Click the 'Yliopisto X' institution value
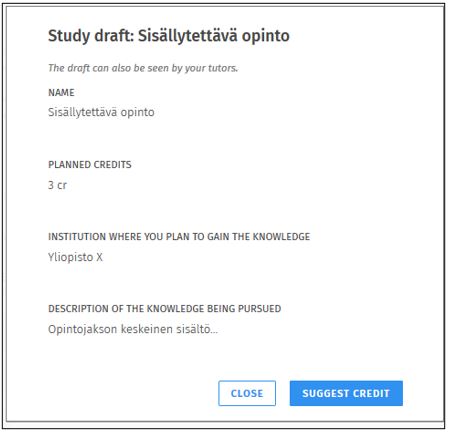This screenshot has width=450, height=434. [x=75, y=257]
